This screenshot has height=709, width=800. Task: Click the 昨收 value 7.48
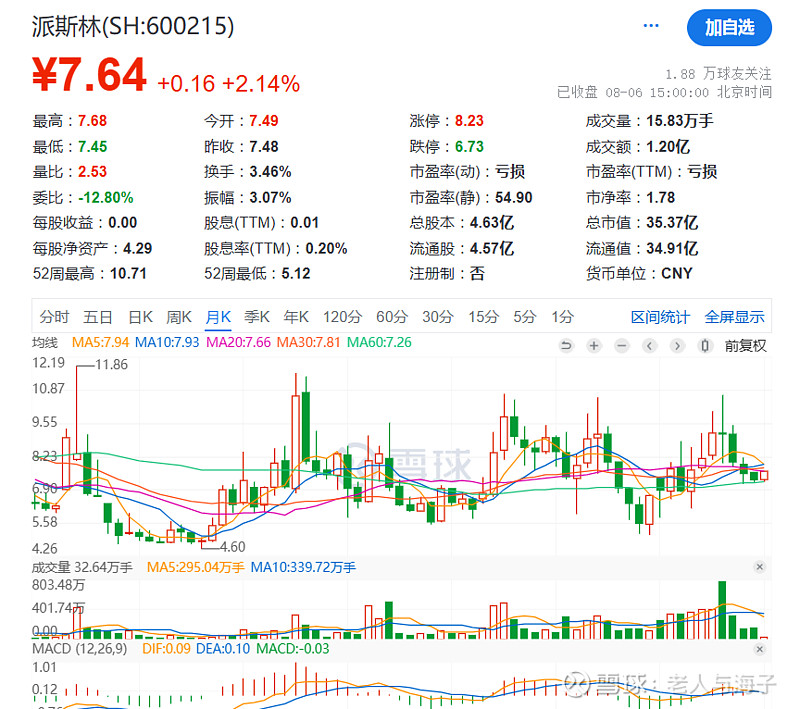[264, 147]
